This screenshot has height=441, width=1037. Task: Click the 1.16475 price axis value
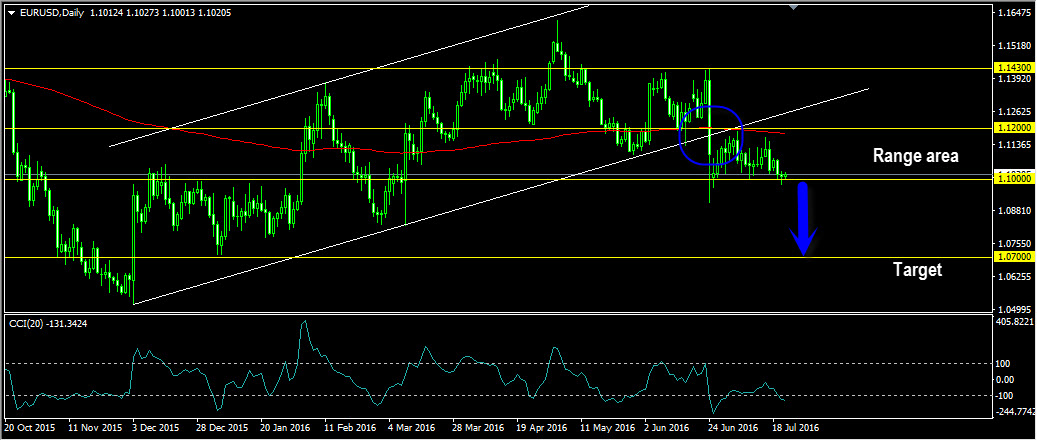[1016, 13]
